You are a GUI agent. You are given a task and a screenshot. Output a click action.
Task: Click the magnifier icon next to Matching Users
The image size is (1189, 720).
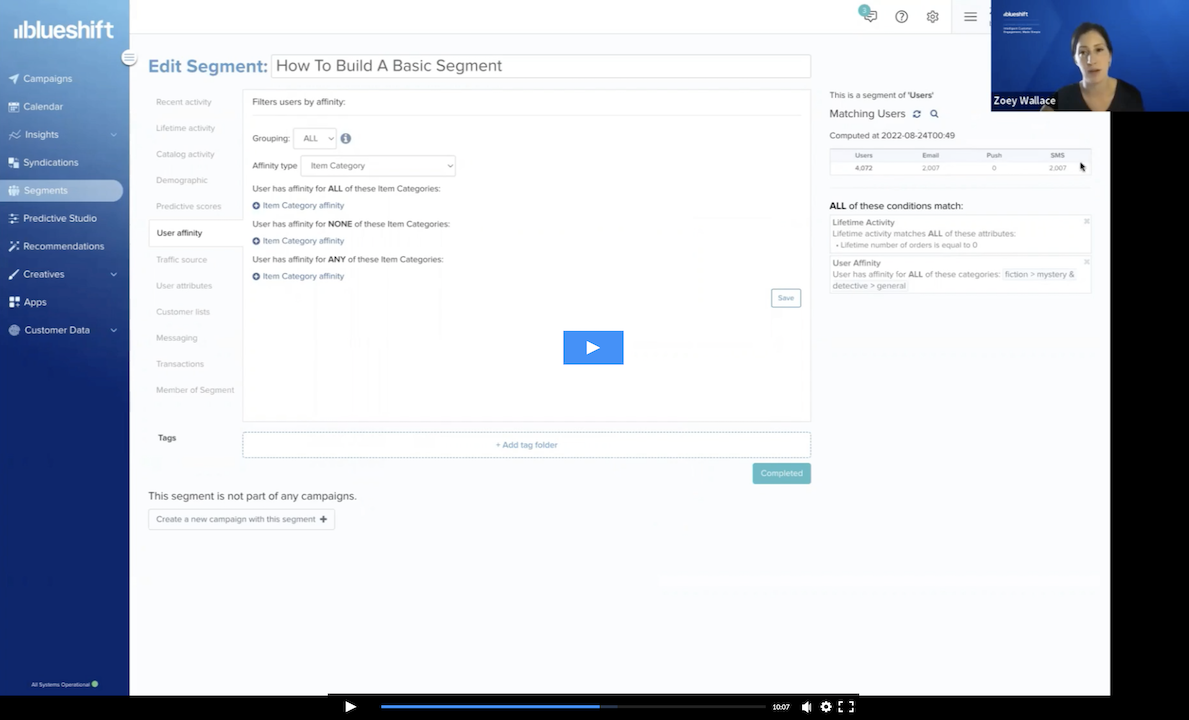934,114
